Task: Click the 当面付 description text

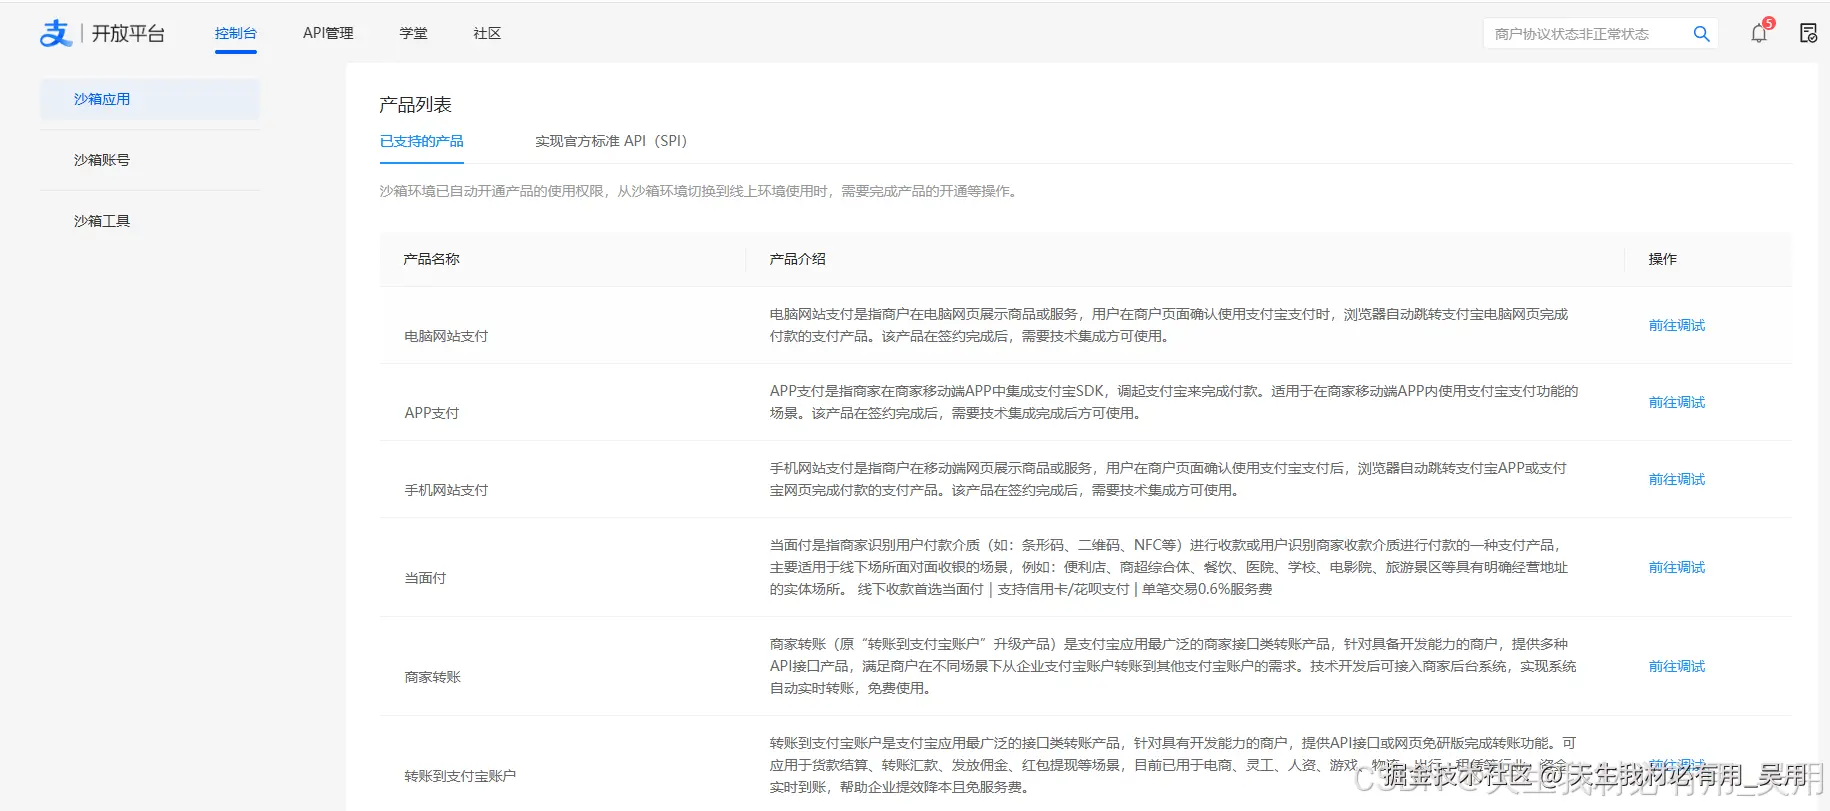Action: point(1169,567)
